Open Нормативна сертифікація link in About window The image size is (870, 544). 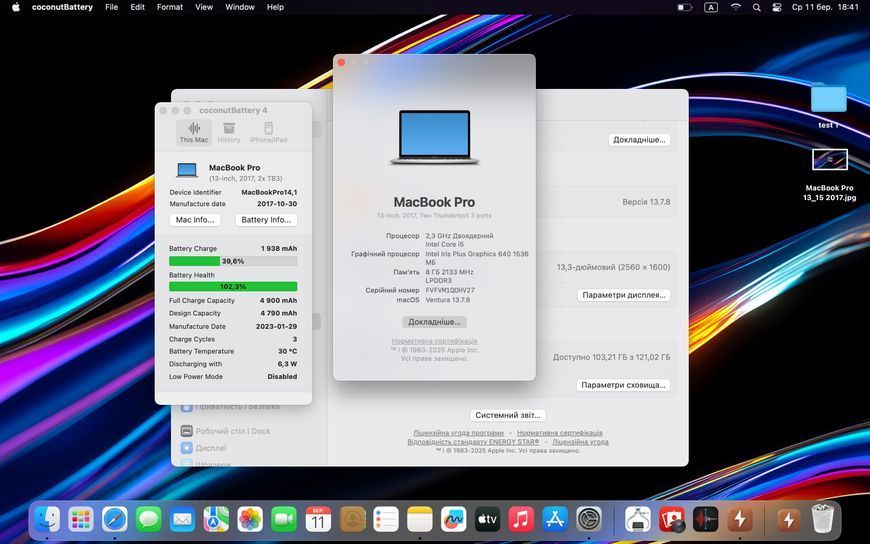434,341
